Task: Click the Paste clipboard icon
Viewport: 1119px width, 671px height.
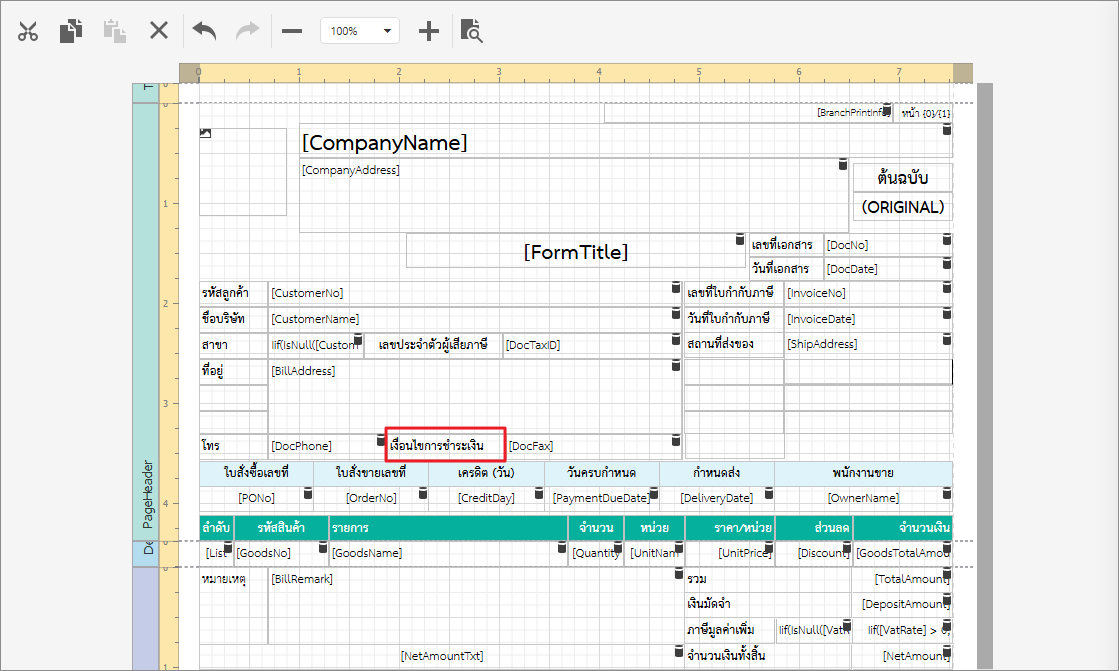Action: [x=115, y=31]
